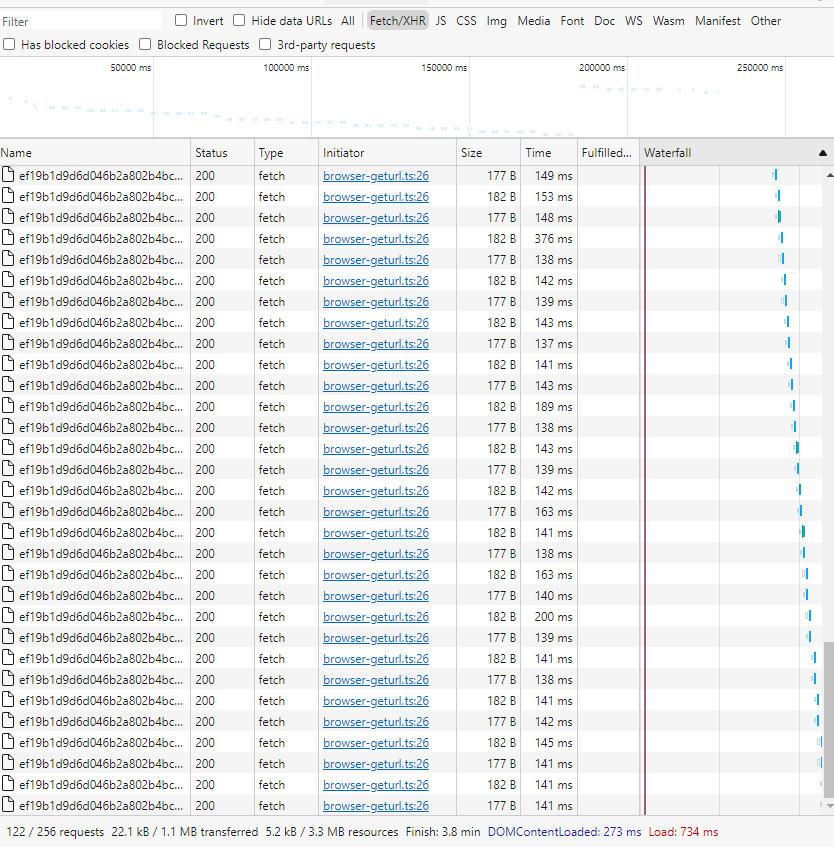Select the request name in the 137 ms row
Image resolution: width=834 pixels, height=847 pixels.
click(x=101, y=344)
